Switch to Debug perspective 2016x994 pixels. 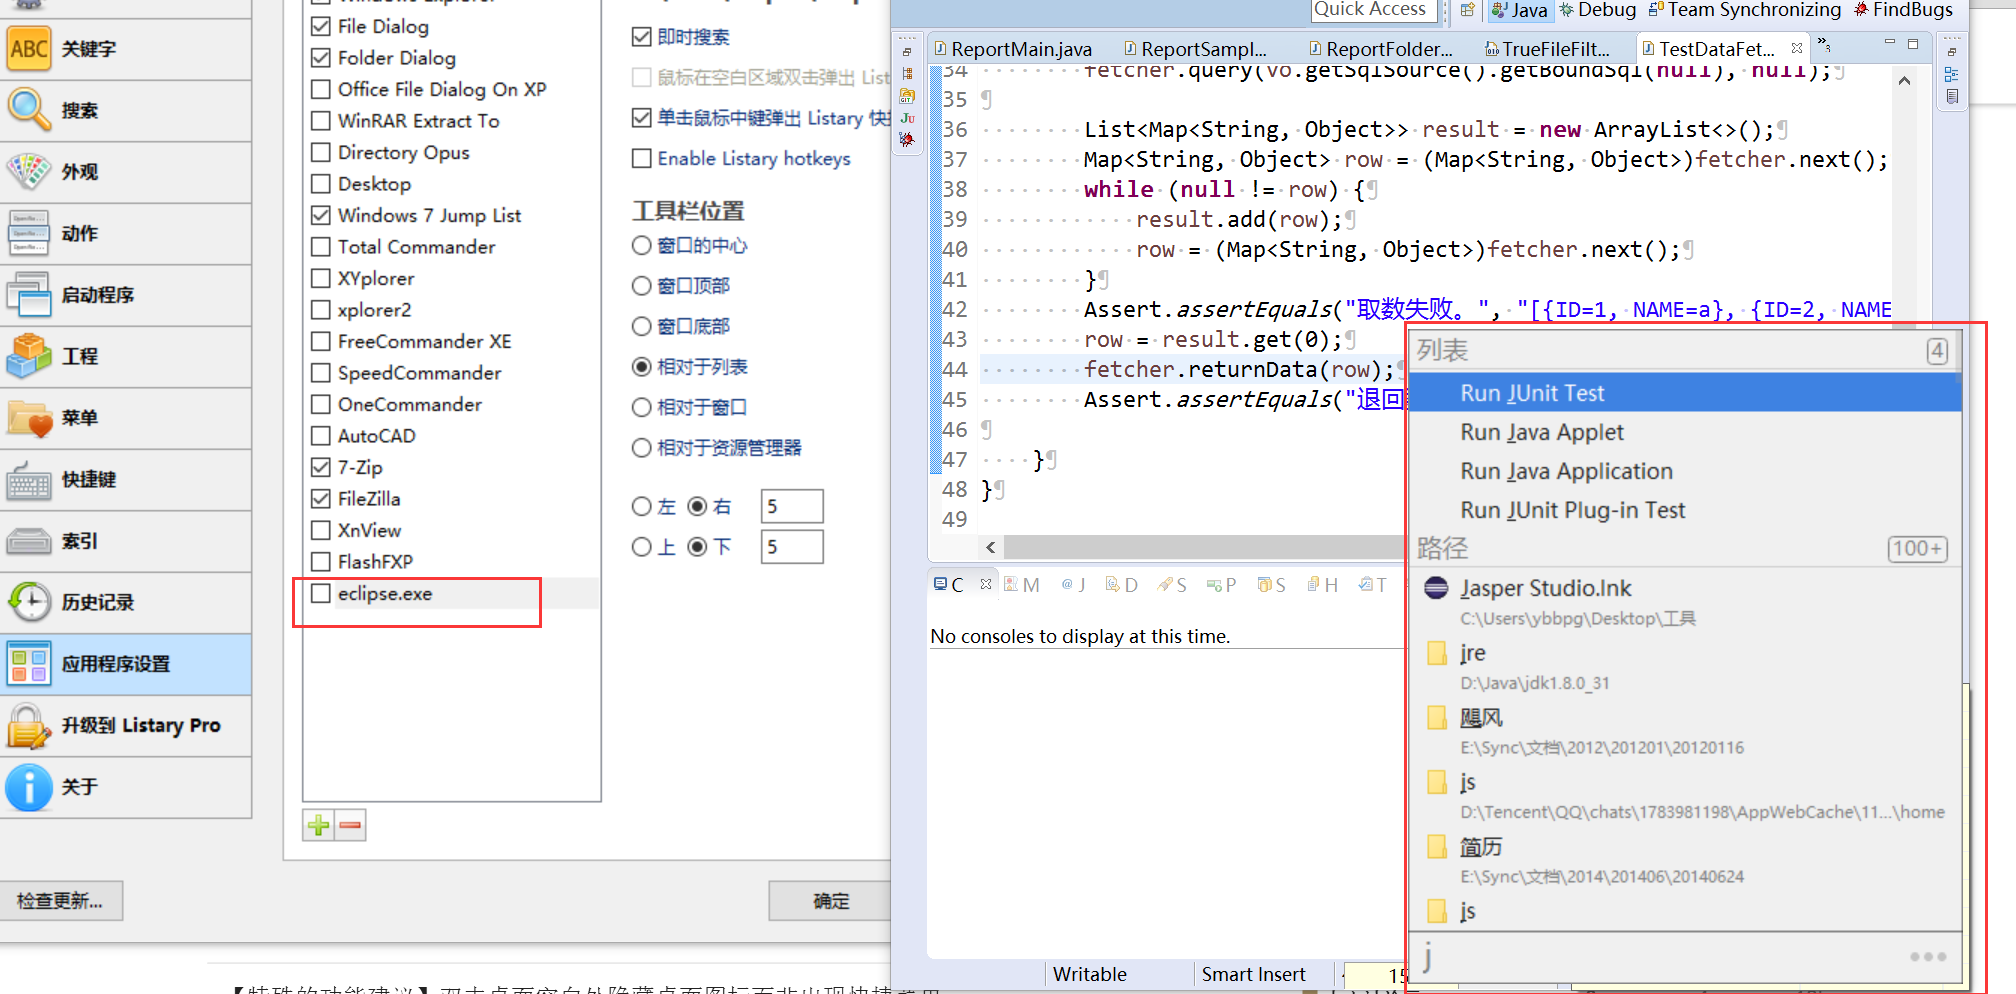(x=1597, y=10)
